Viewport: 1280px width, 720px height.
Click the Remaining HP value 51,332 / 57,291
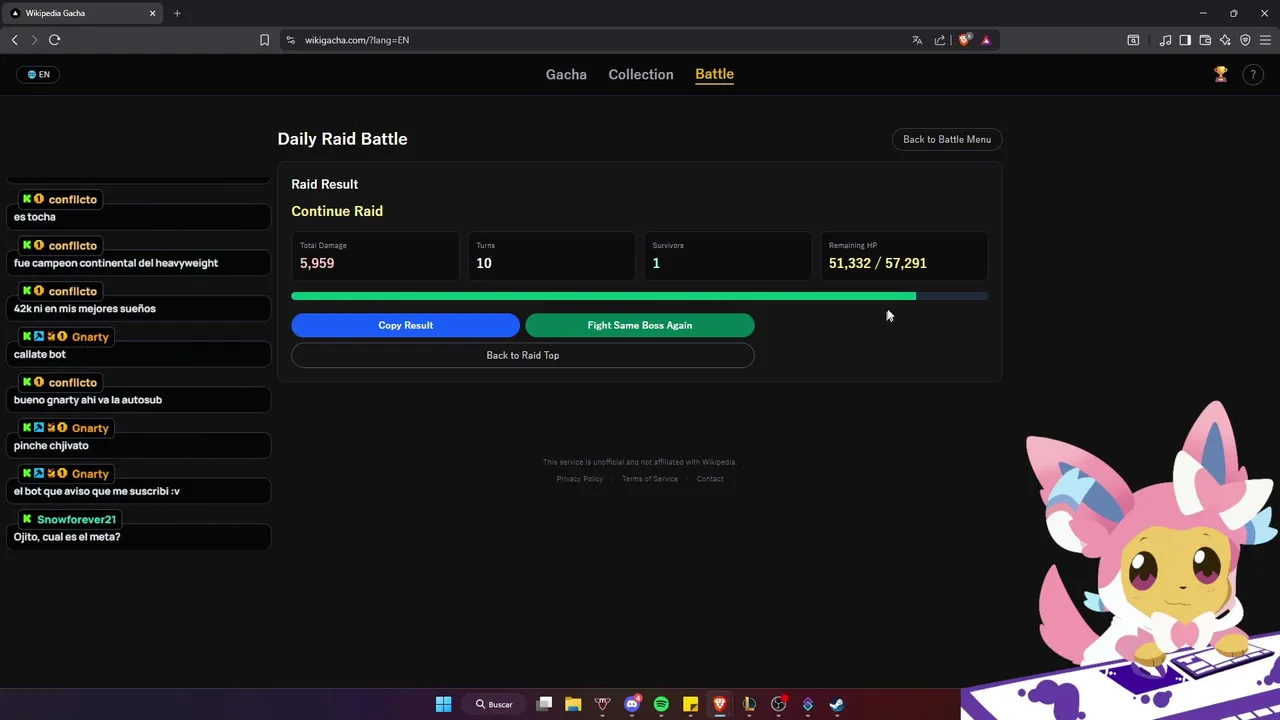[878, 263]
